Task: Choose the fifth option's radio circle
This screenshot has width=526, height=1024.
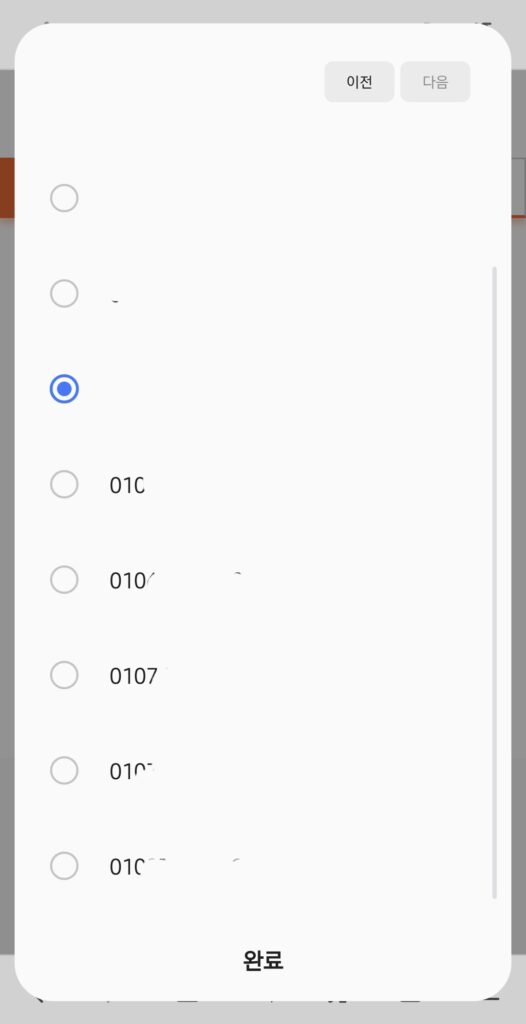Action: 64,580
